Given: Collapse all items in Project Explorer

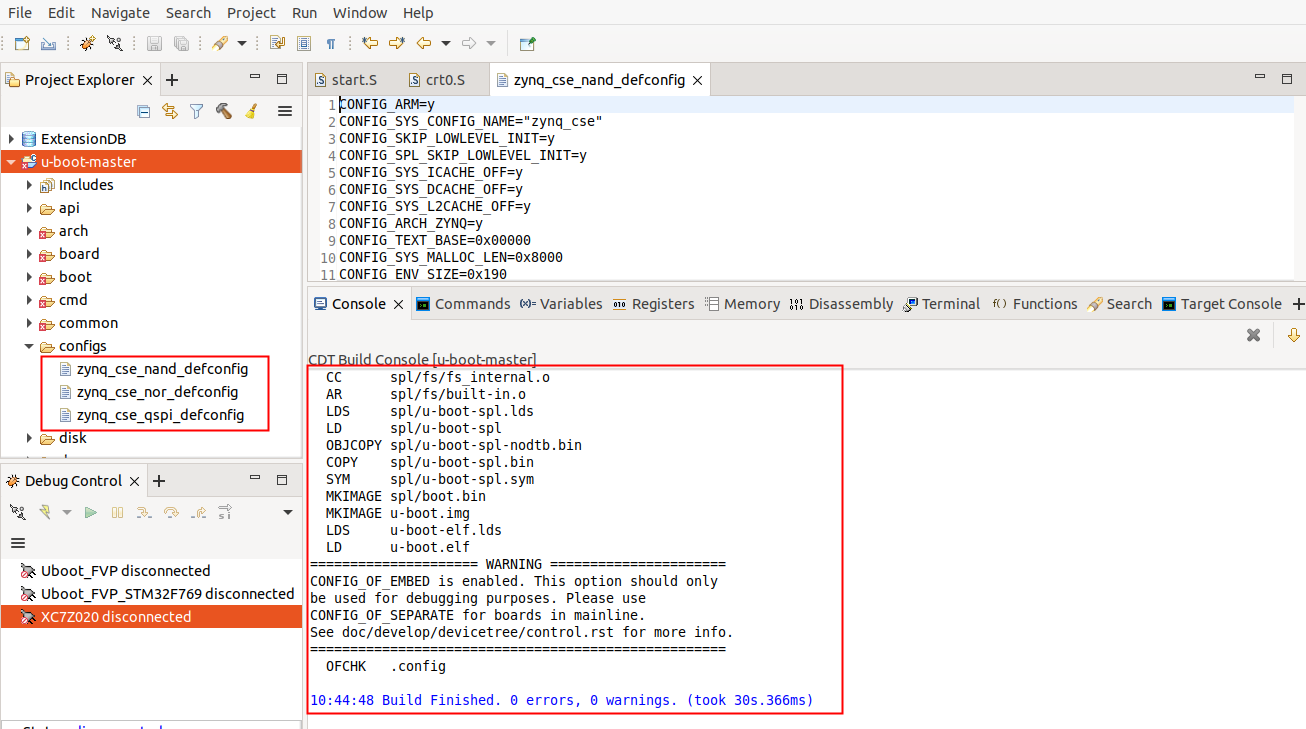Looking at the screenshot, I should (x=144, y=111).
